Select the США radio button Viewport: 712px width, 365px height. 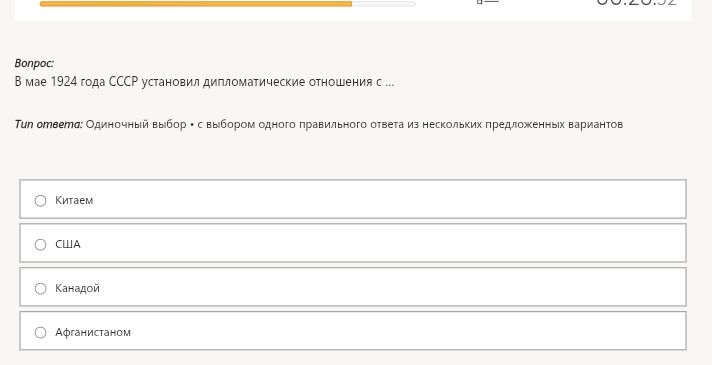pyautogui.click(x=40, y=245)
